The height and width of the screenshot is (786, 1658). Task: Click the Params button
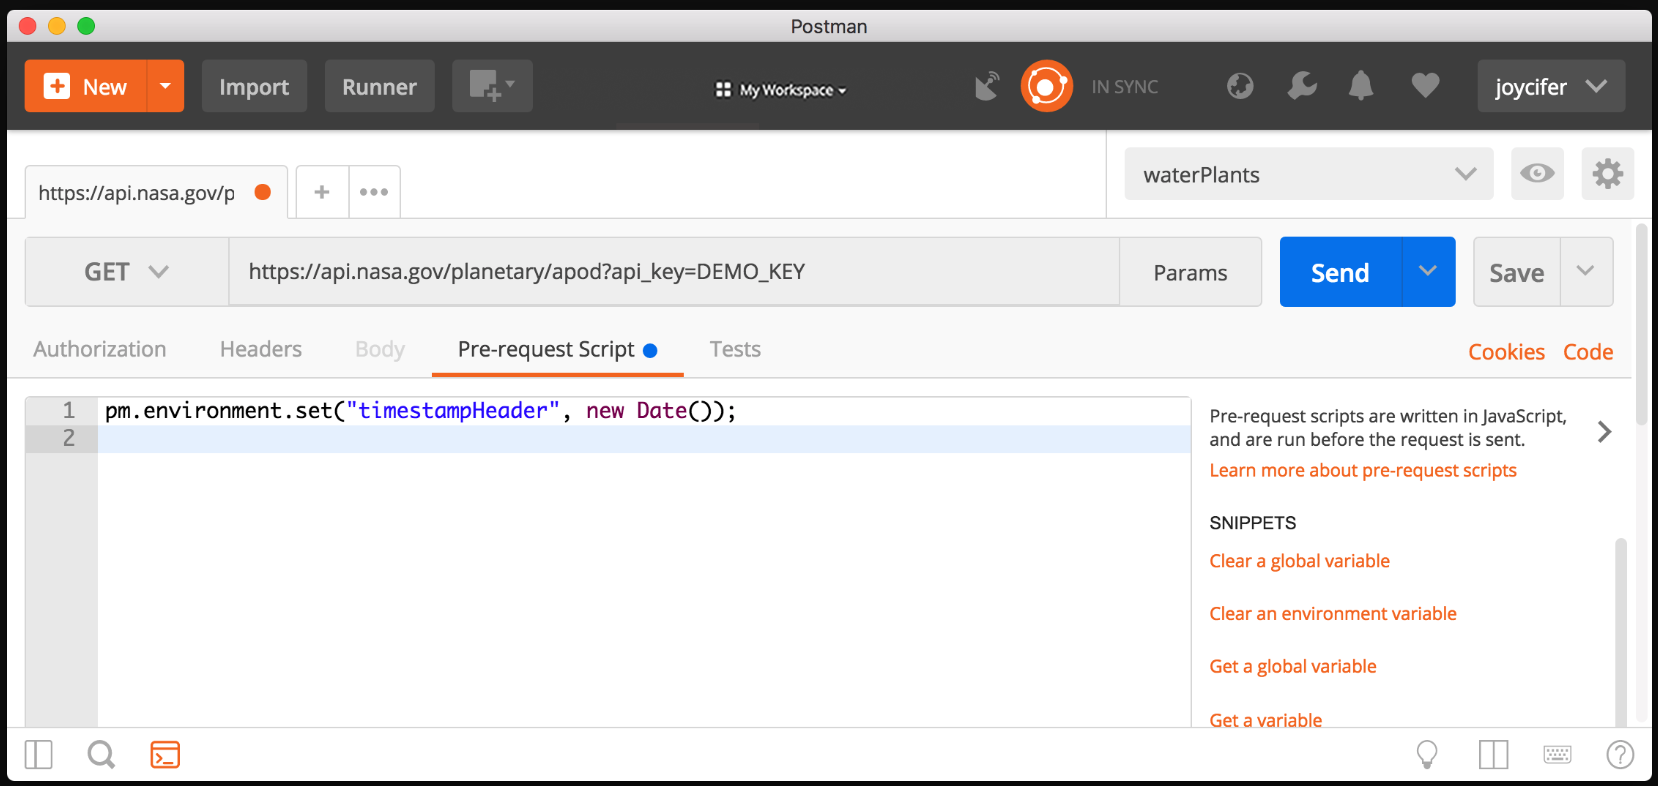click(1190, 272)
